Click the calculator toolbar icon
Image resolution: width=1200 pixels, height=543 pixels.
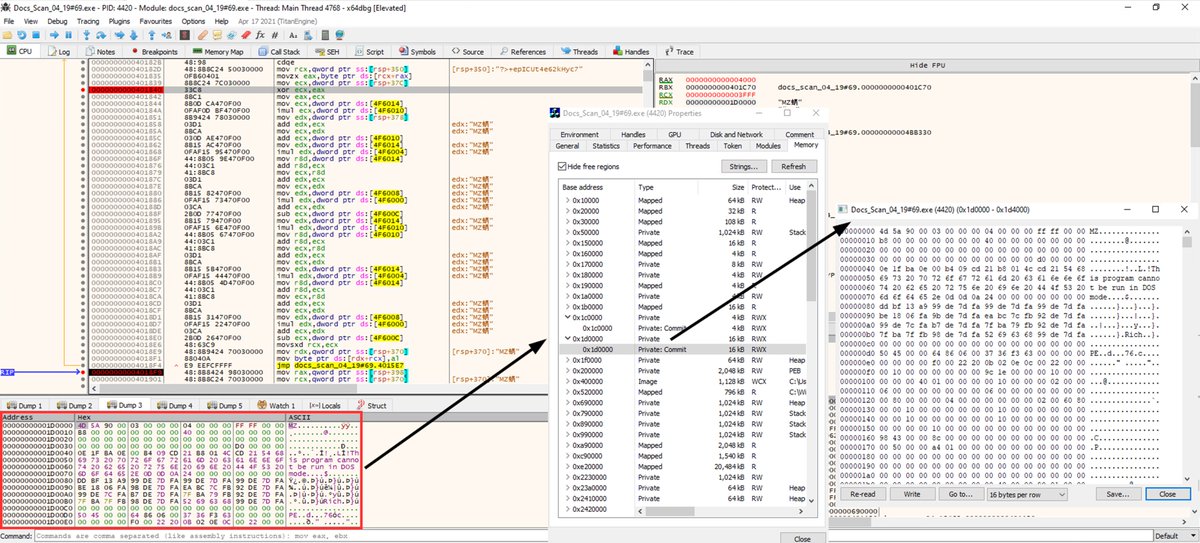325,35
